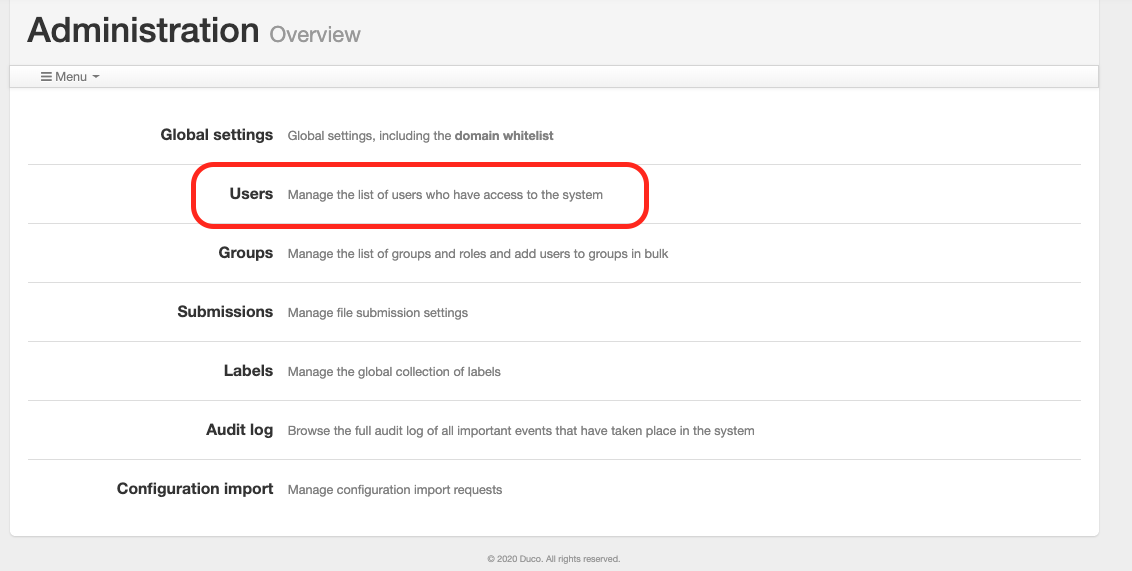Open the Menu dropdown
The height and width of the screenshot is (571, 1132).
click(x=70, y=77)
